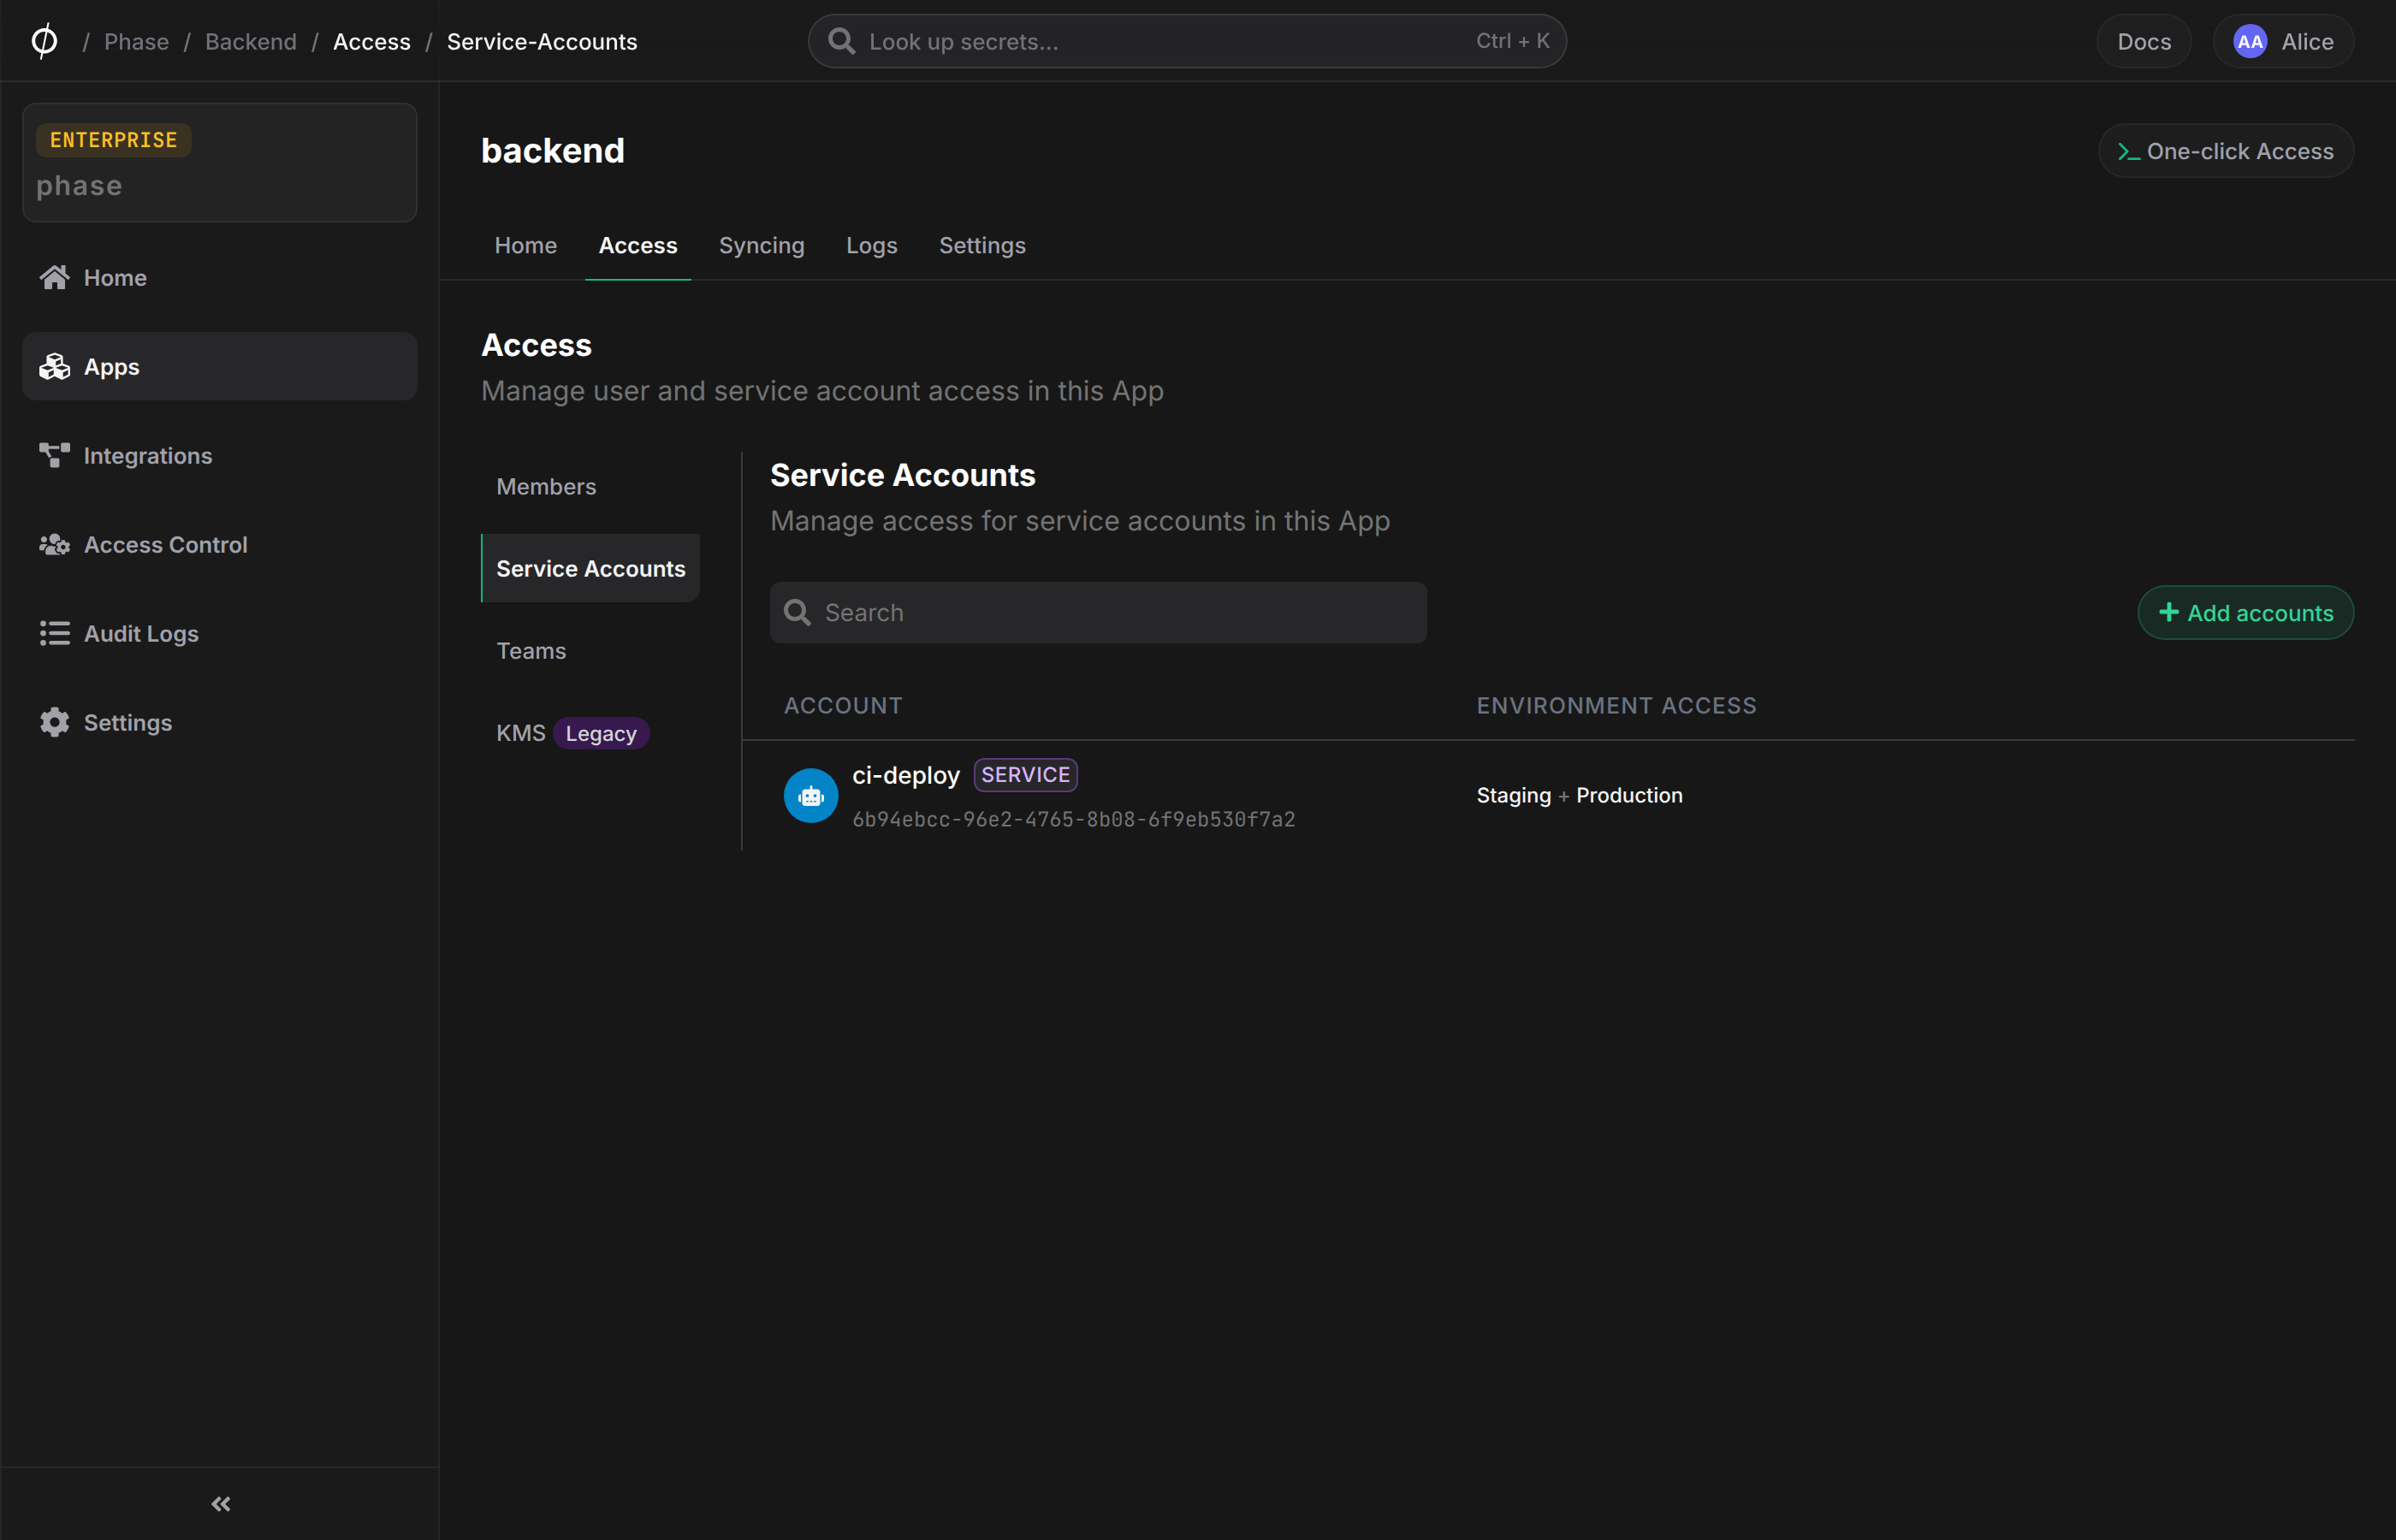Open the Logs tab

(x=871, y=245)
